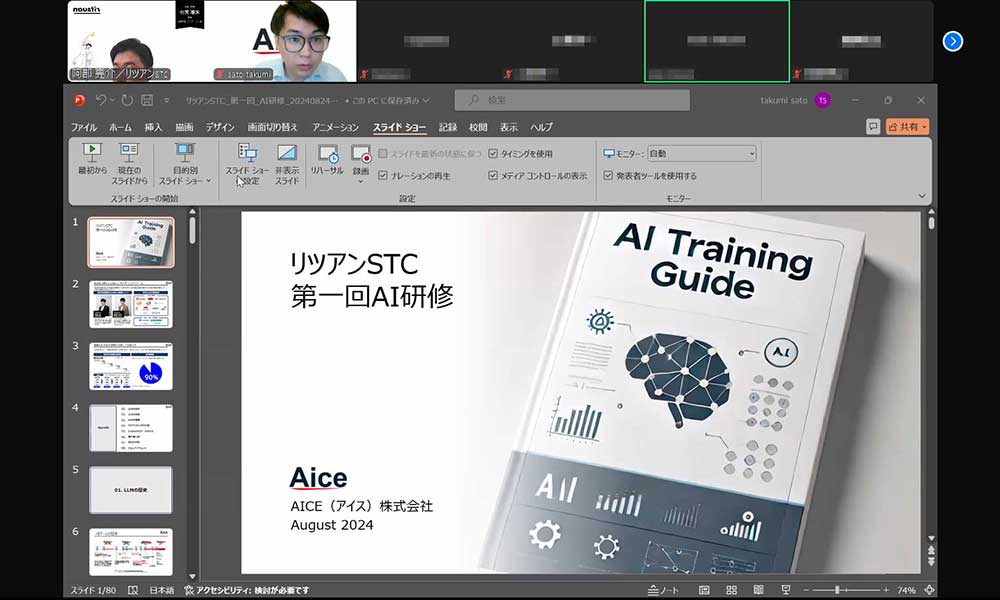The height and width of the screenshot is (600, 1000).
Task: Click Previous Slide double-arrow below scrollbar
Action: pos(931,550)
